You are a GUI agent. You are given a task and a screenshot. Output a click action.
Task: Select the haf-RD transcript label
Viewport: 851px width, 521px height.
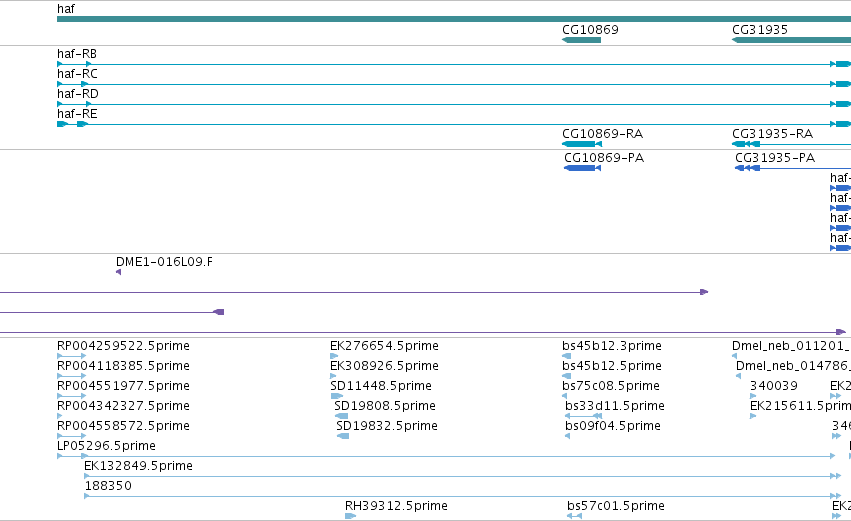[x=78, y=94]
